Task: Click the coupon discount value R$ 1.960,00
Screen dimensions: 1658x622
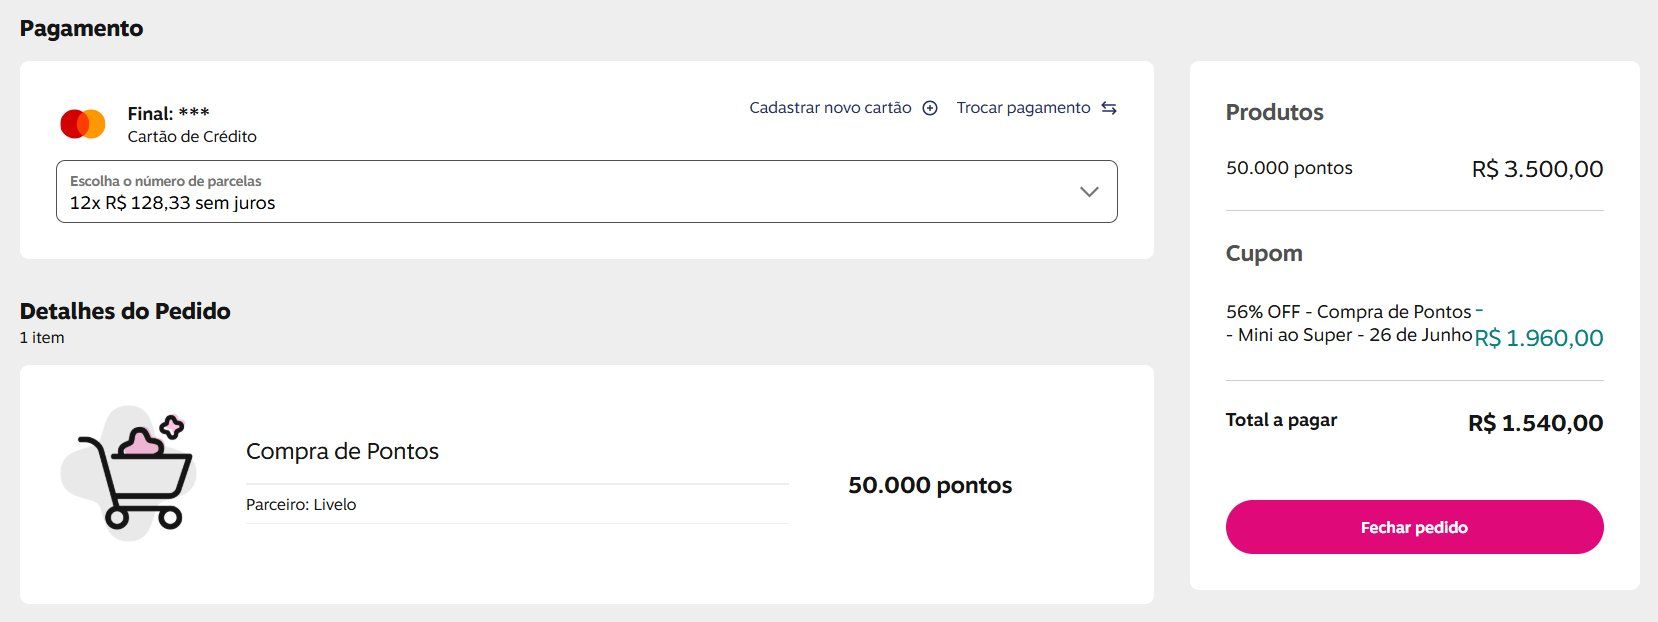Action: click(x=1539, y=338)
